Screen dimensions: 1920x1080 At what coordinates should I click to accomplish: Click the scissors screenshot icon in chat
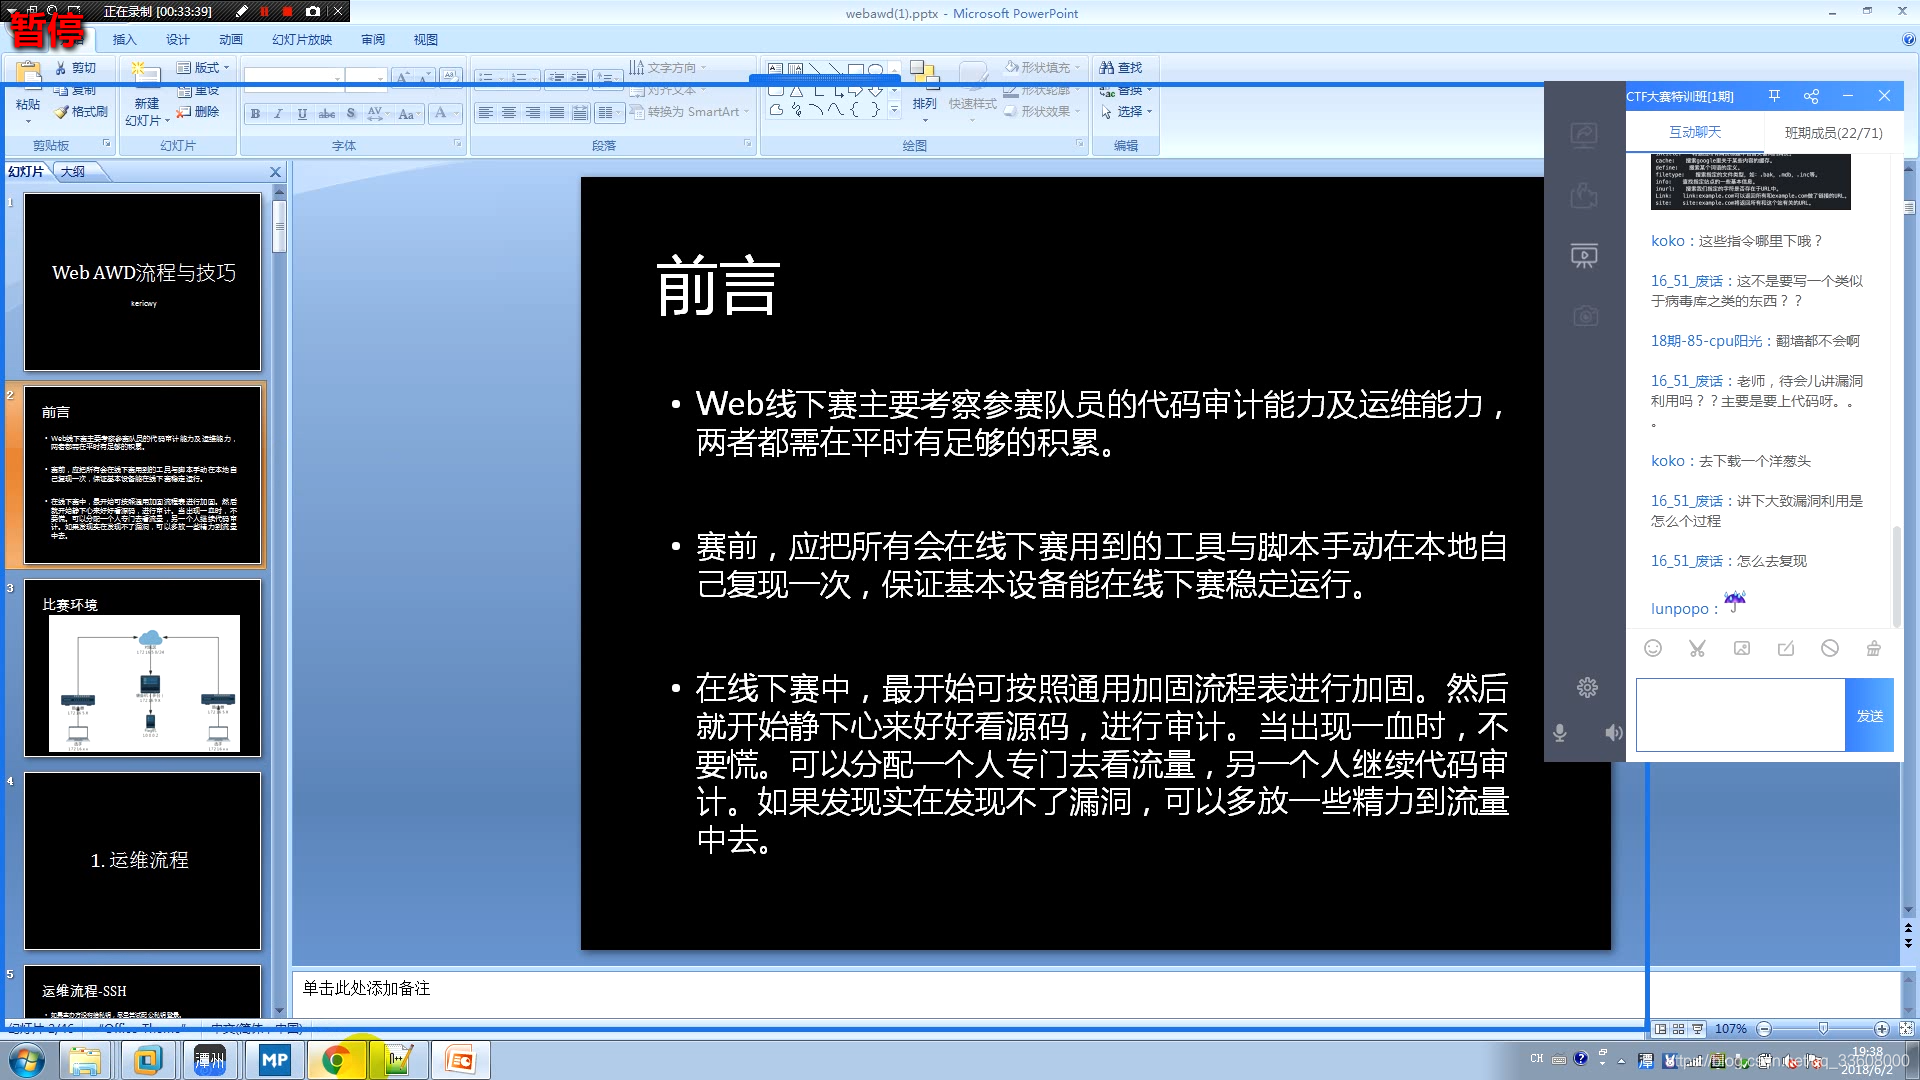pyautogui.click(x=1697, y=648)
